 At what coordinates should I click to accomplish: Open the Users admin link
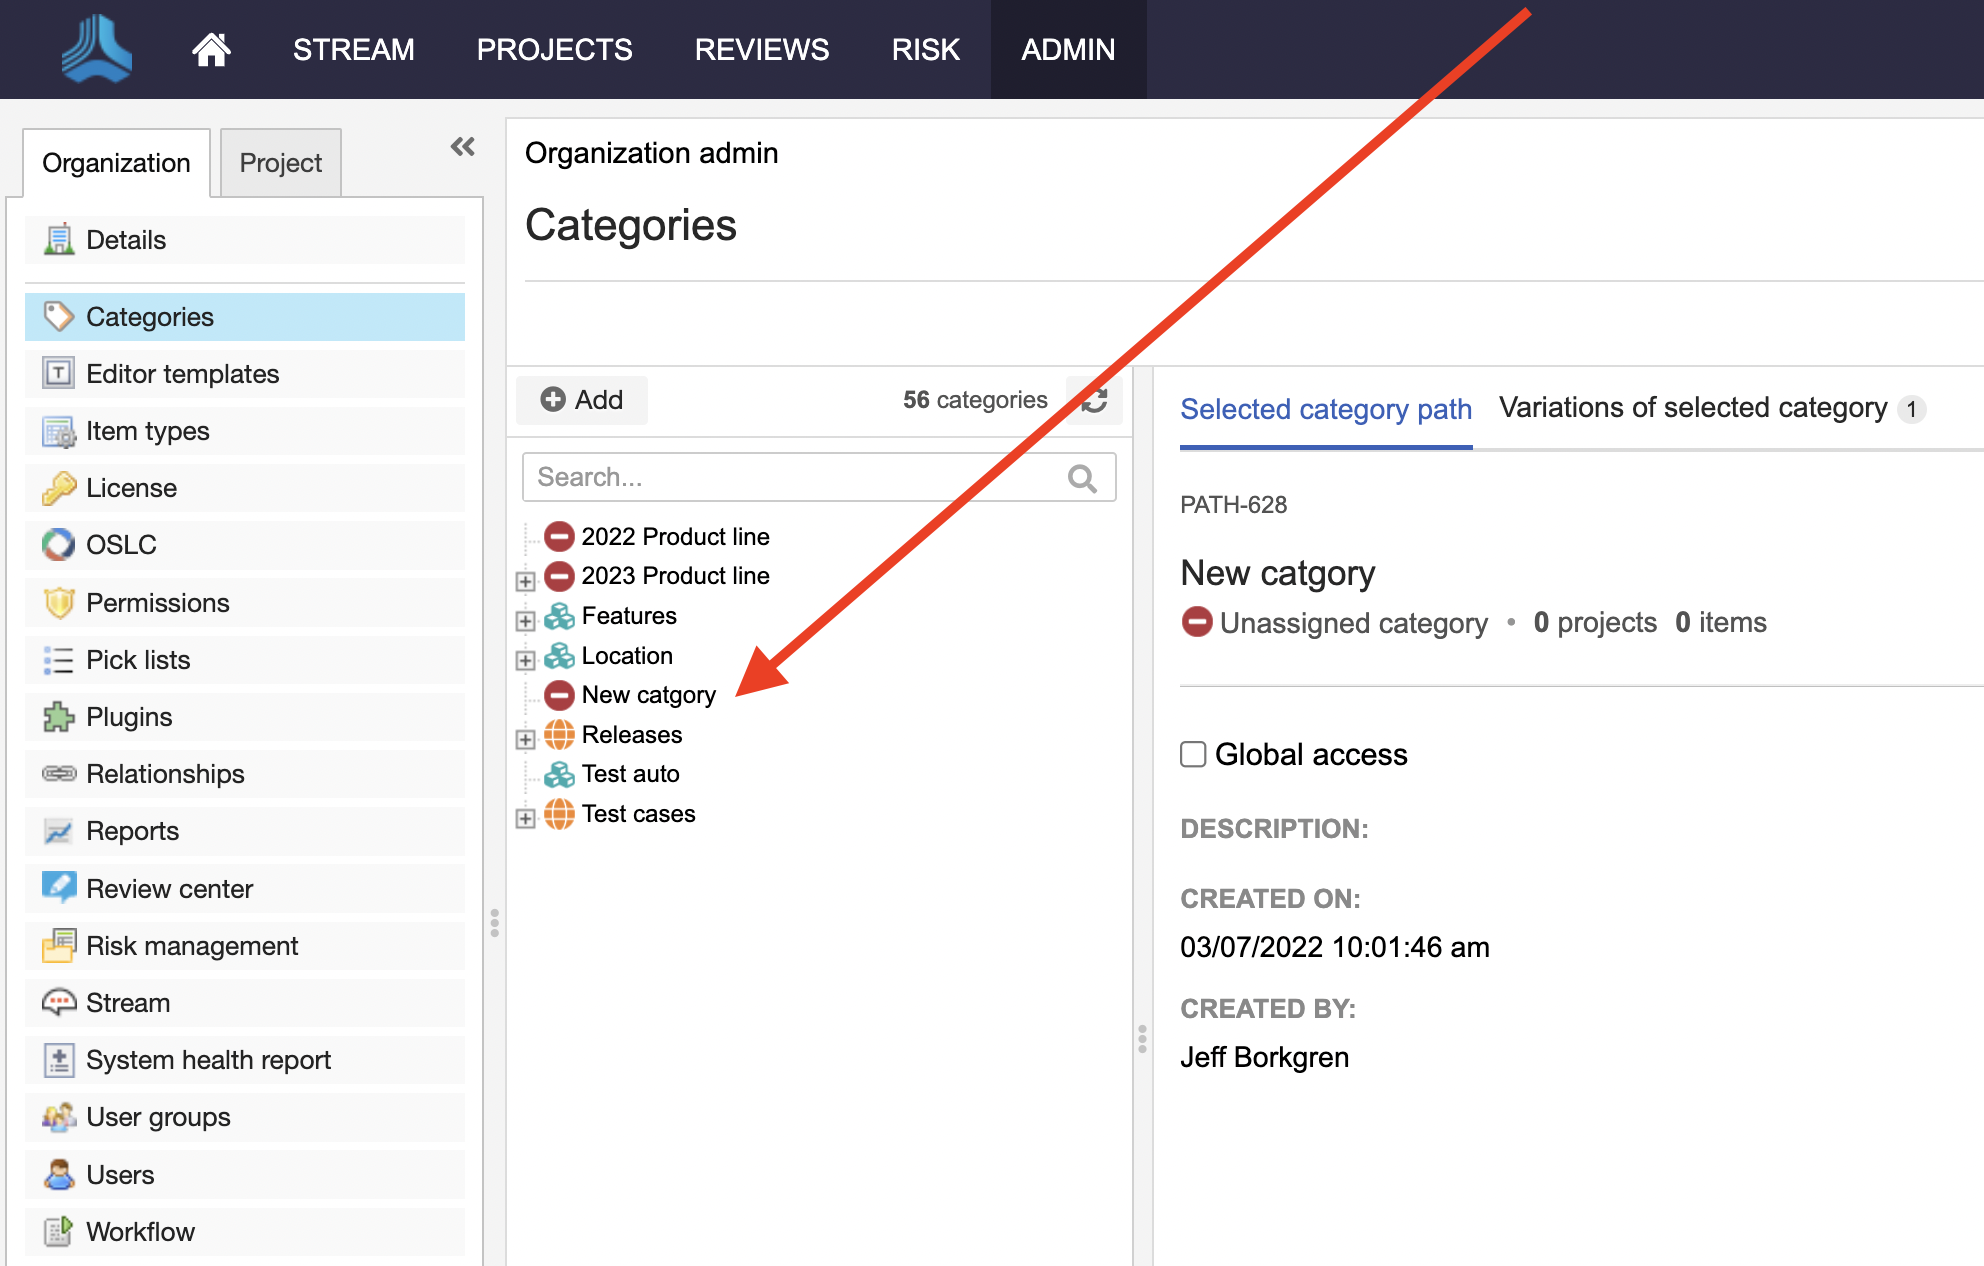tap(245, 1174)
